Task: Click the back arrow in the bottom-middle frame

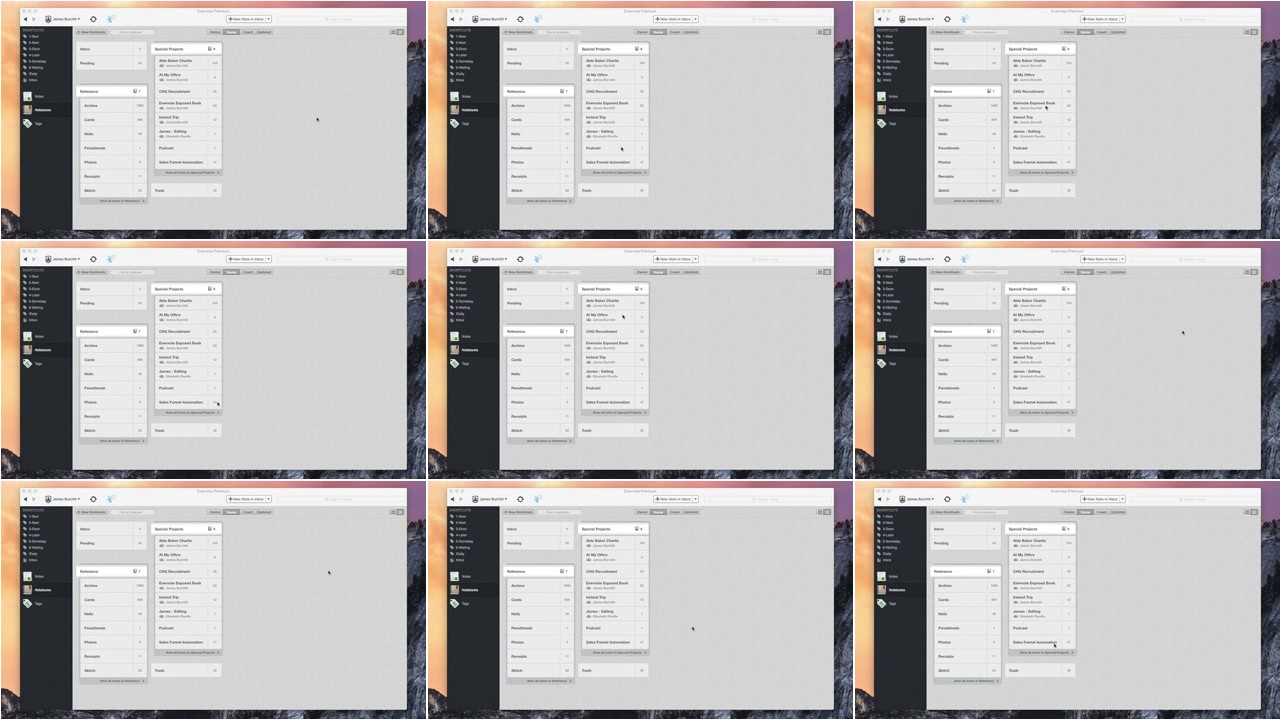Action: coord(452,499)
